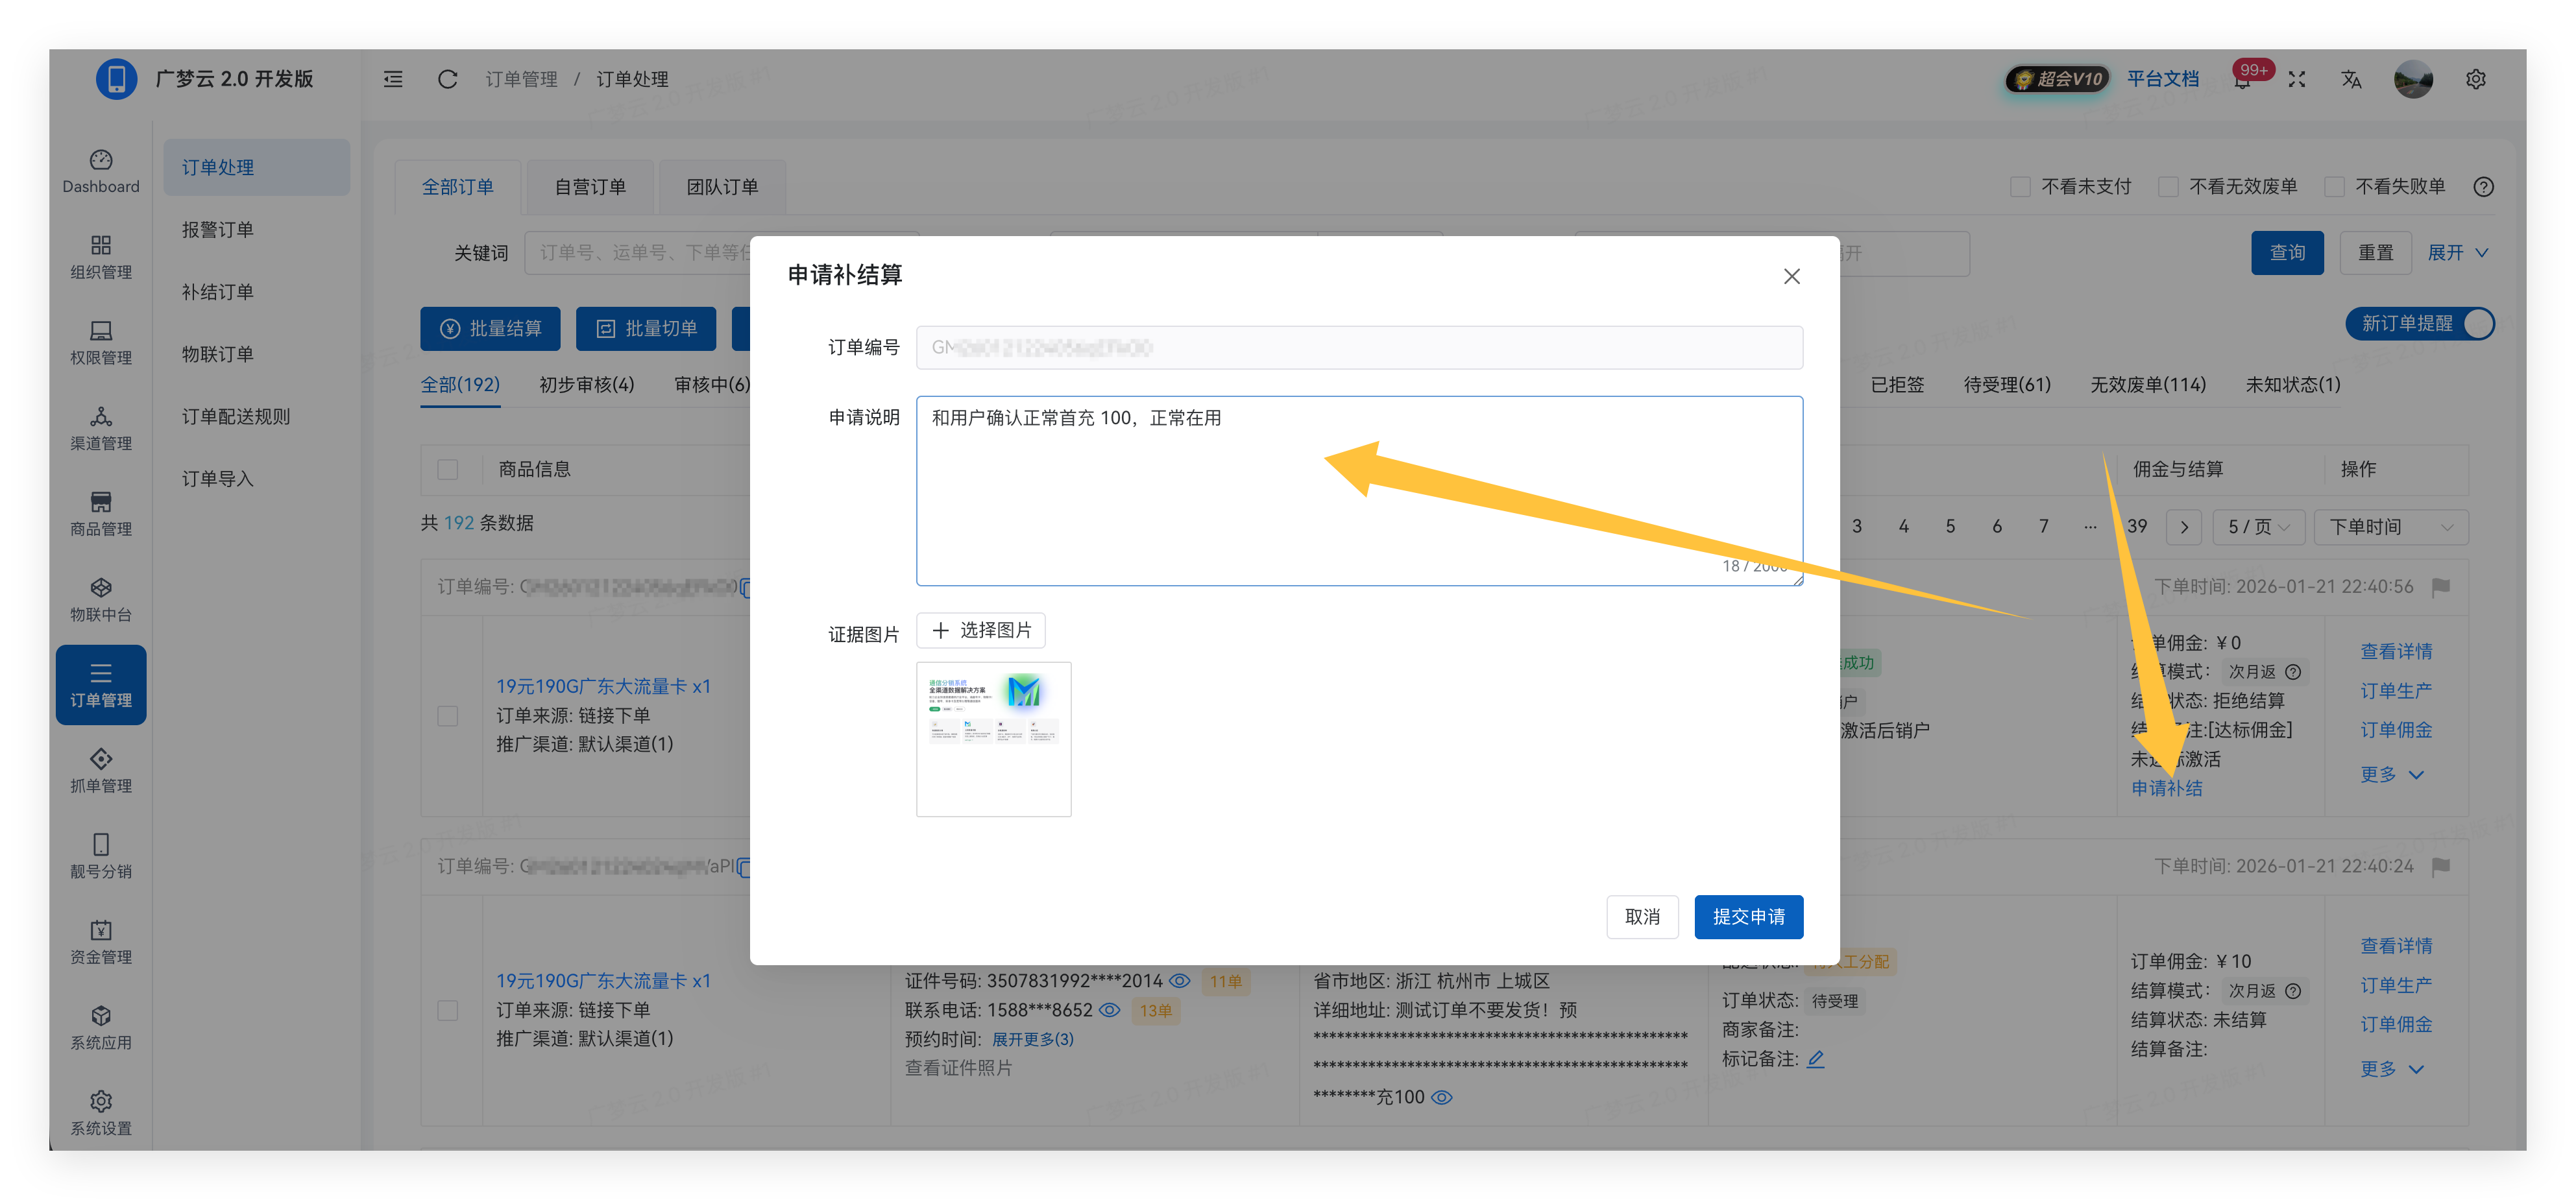Click the settings gear in top bar
Image resolution: width=2576 pixels, height=1200 pixels.
(2475, 79)
